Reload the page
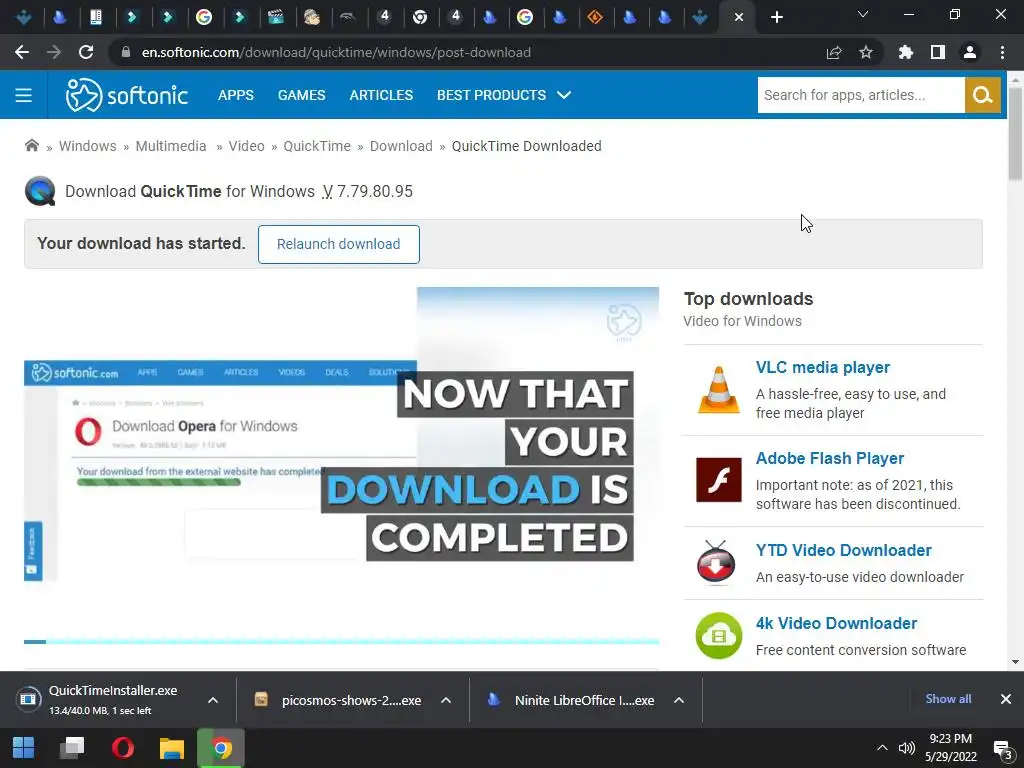Image resolution: width=1024 pixels, height=768 pixels. pos(86,52)
